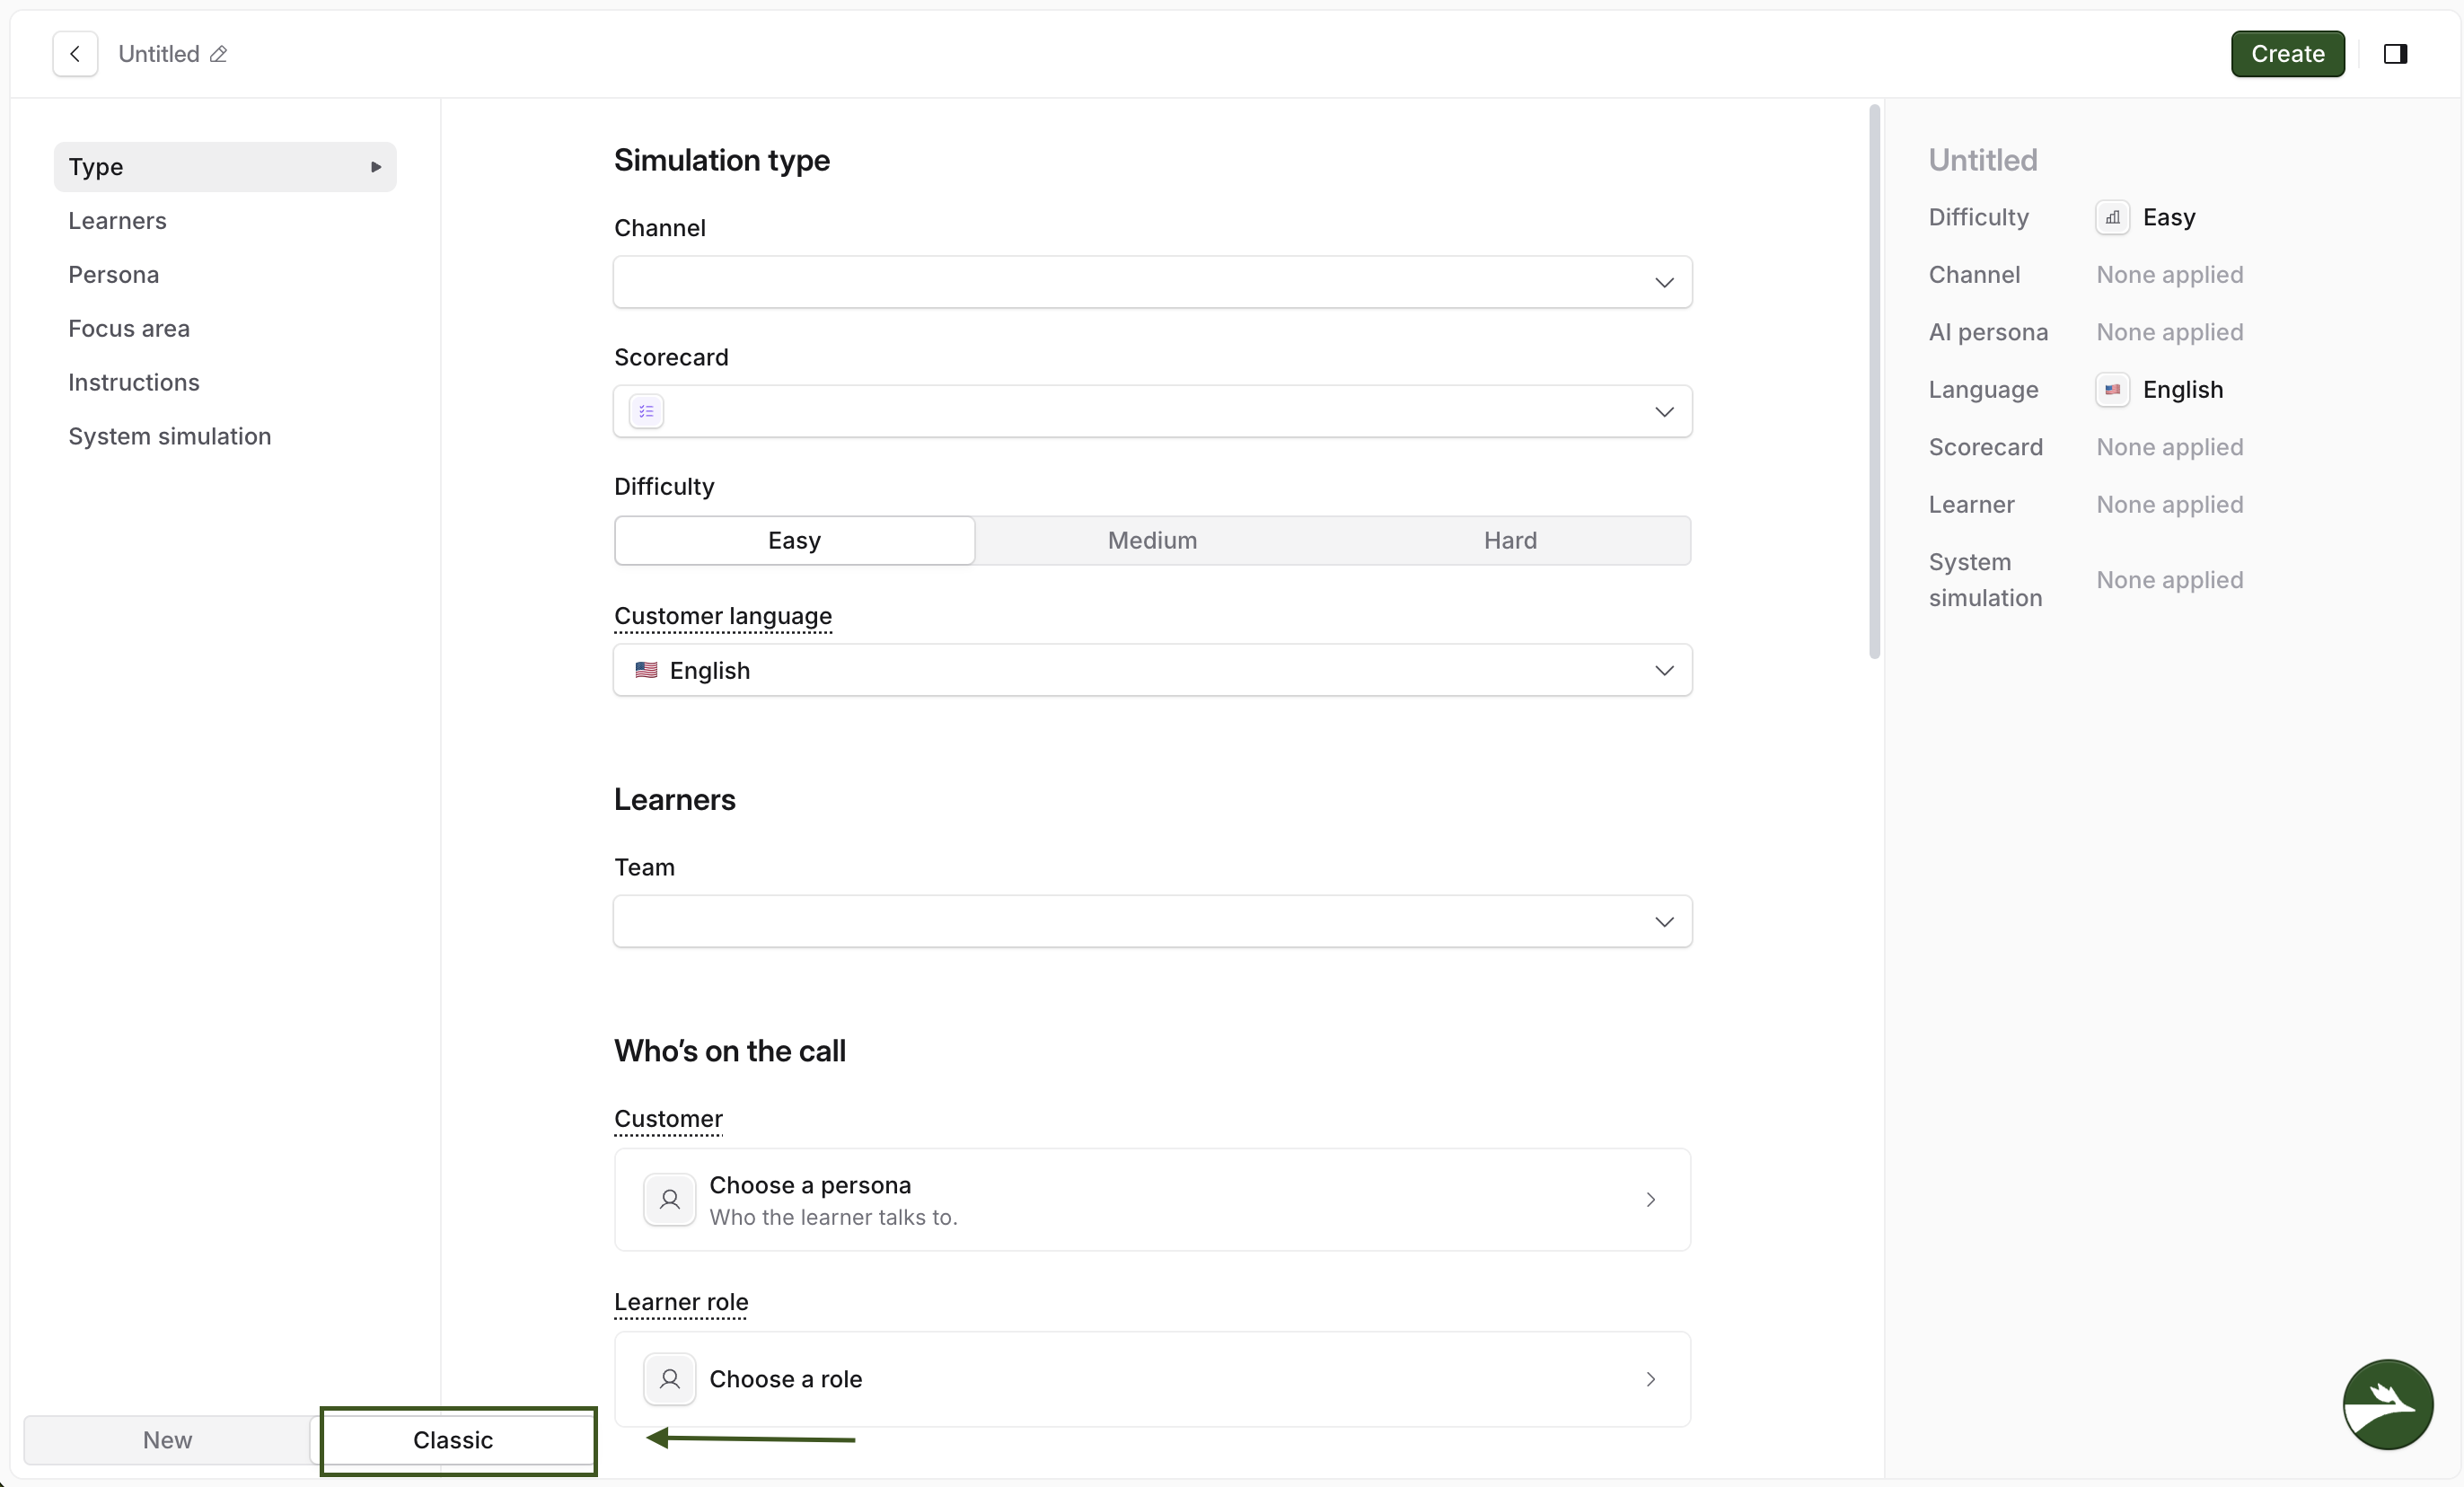The height and width of the screenshot is (1487, 2464).
Task: Click the Learner role underlined label
Action: tap(681, 1302)
